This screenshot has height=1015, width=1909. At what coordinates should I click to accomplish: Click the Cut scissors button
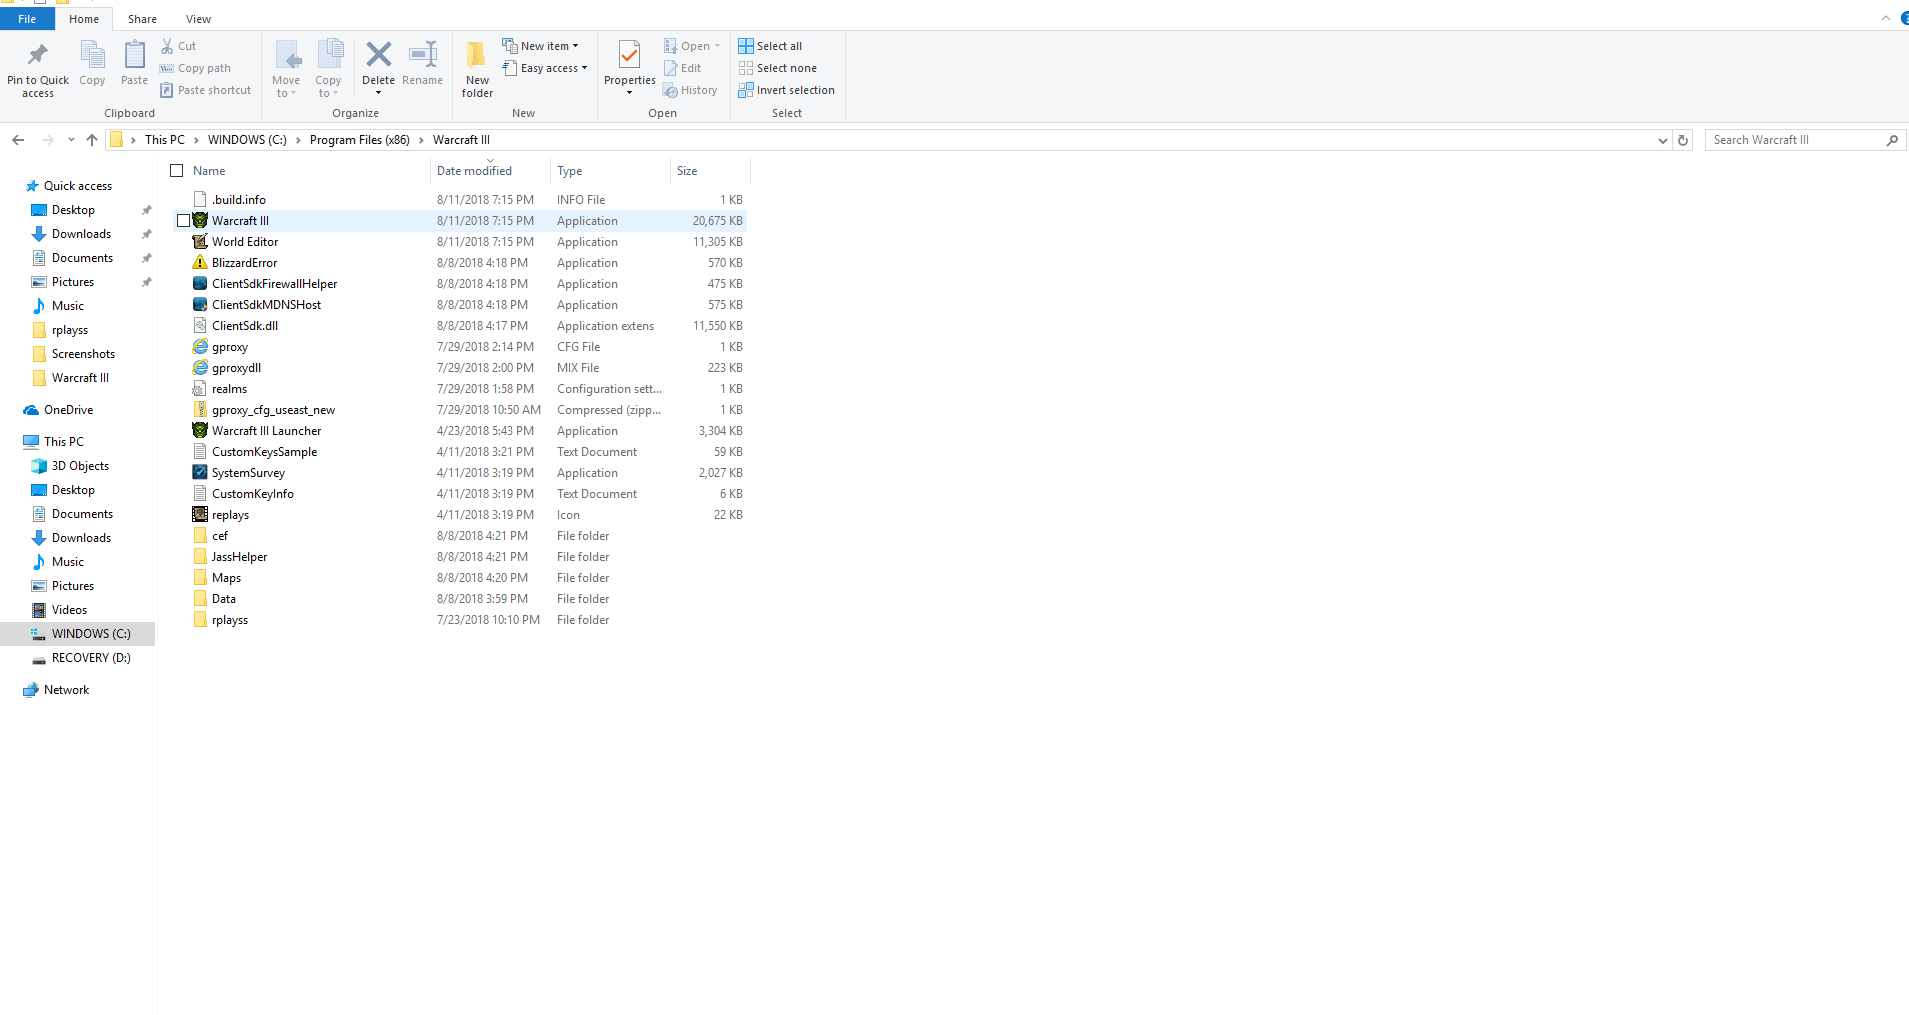coord(180,46)
